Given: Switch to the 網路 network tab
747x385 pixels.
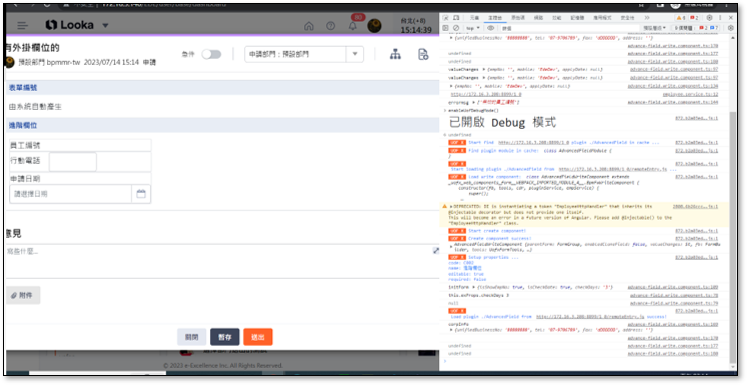Looking at the screenshot, I should (x=538, y=18).
